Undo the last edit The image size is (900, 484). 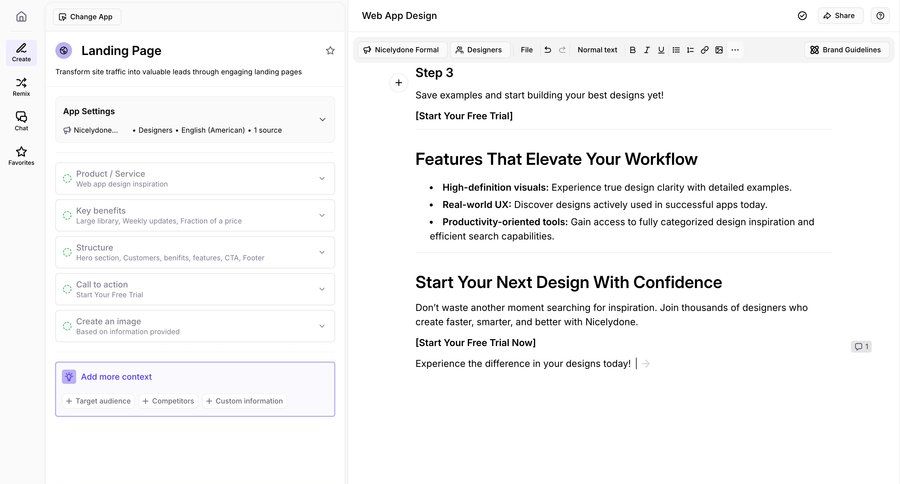click(547, 50)
